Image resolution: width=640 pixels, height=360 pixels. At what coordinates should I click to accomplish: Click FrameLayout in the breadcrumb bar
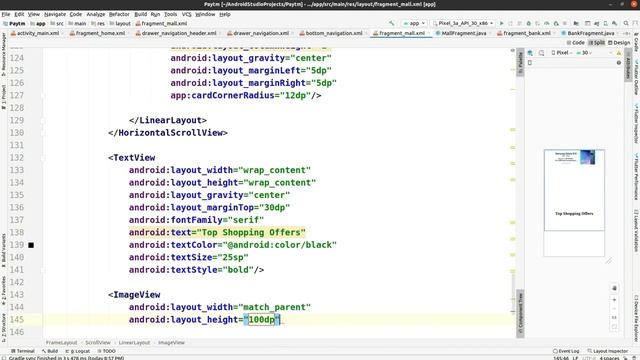click(x=61, y=342)
